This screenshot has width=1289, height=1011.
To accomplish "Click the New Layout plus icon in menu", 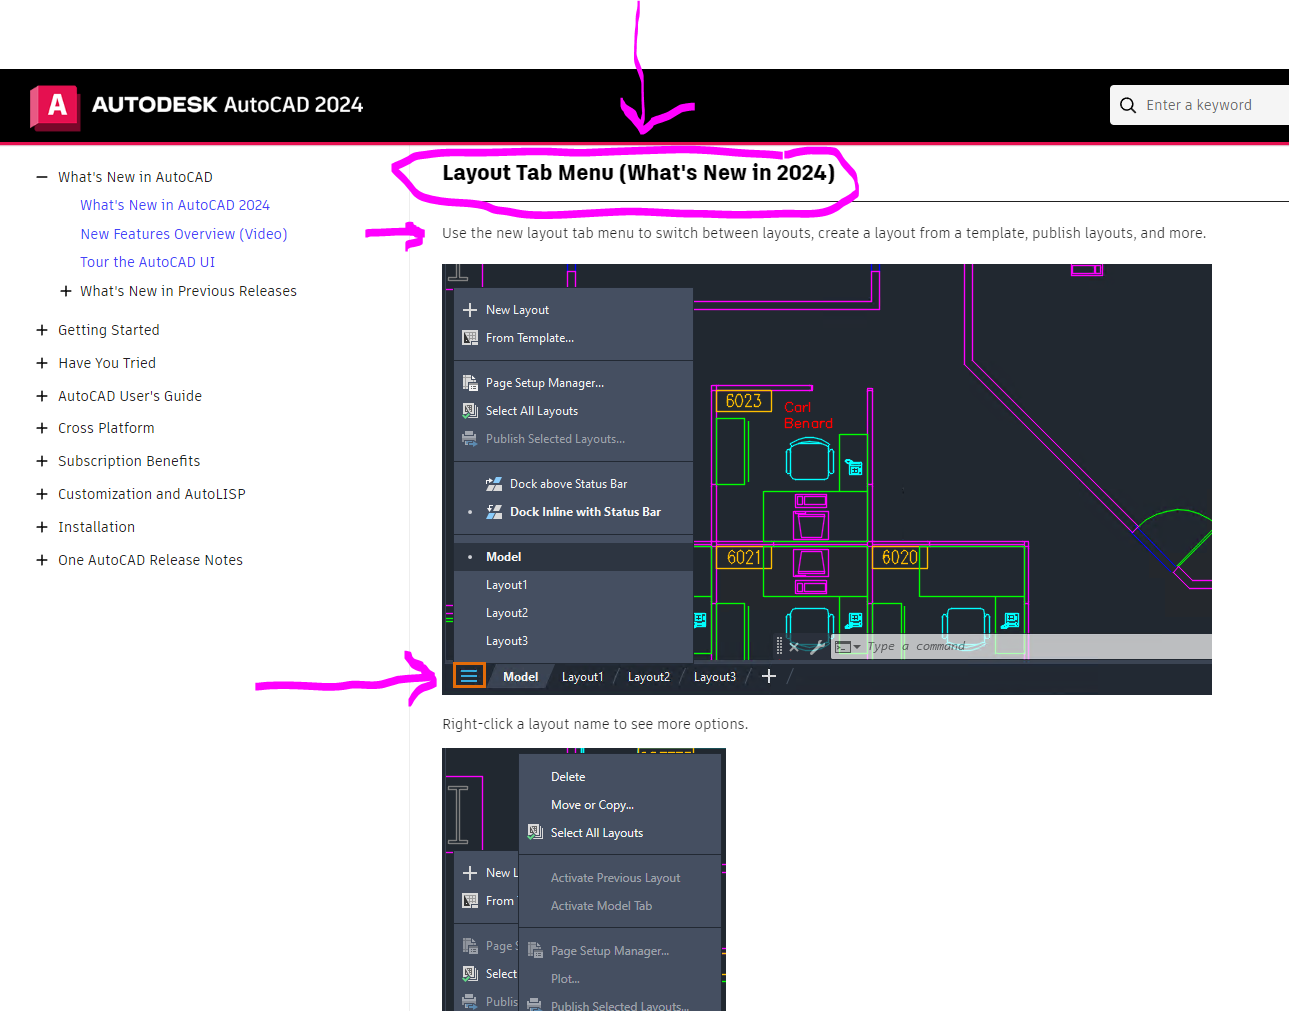I will (x=470, y=310).
